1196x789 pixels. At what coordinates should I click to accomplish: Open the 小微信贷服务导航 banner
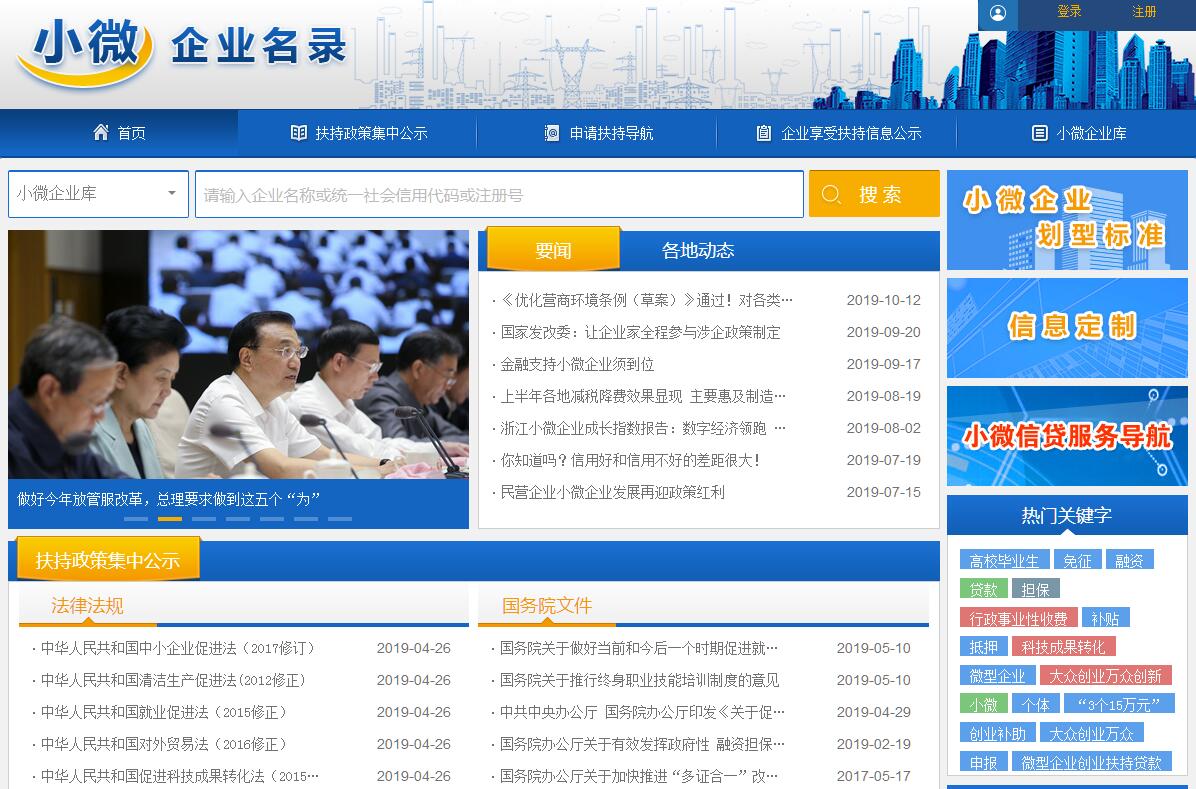click(x=1067, y=436)
